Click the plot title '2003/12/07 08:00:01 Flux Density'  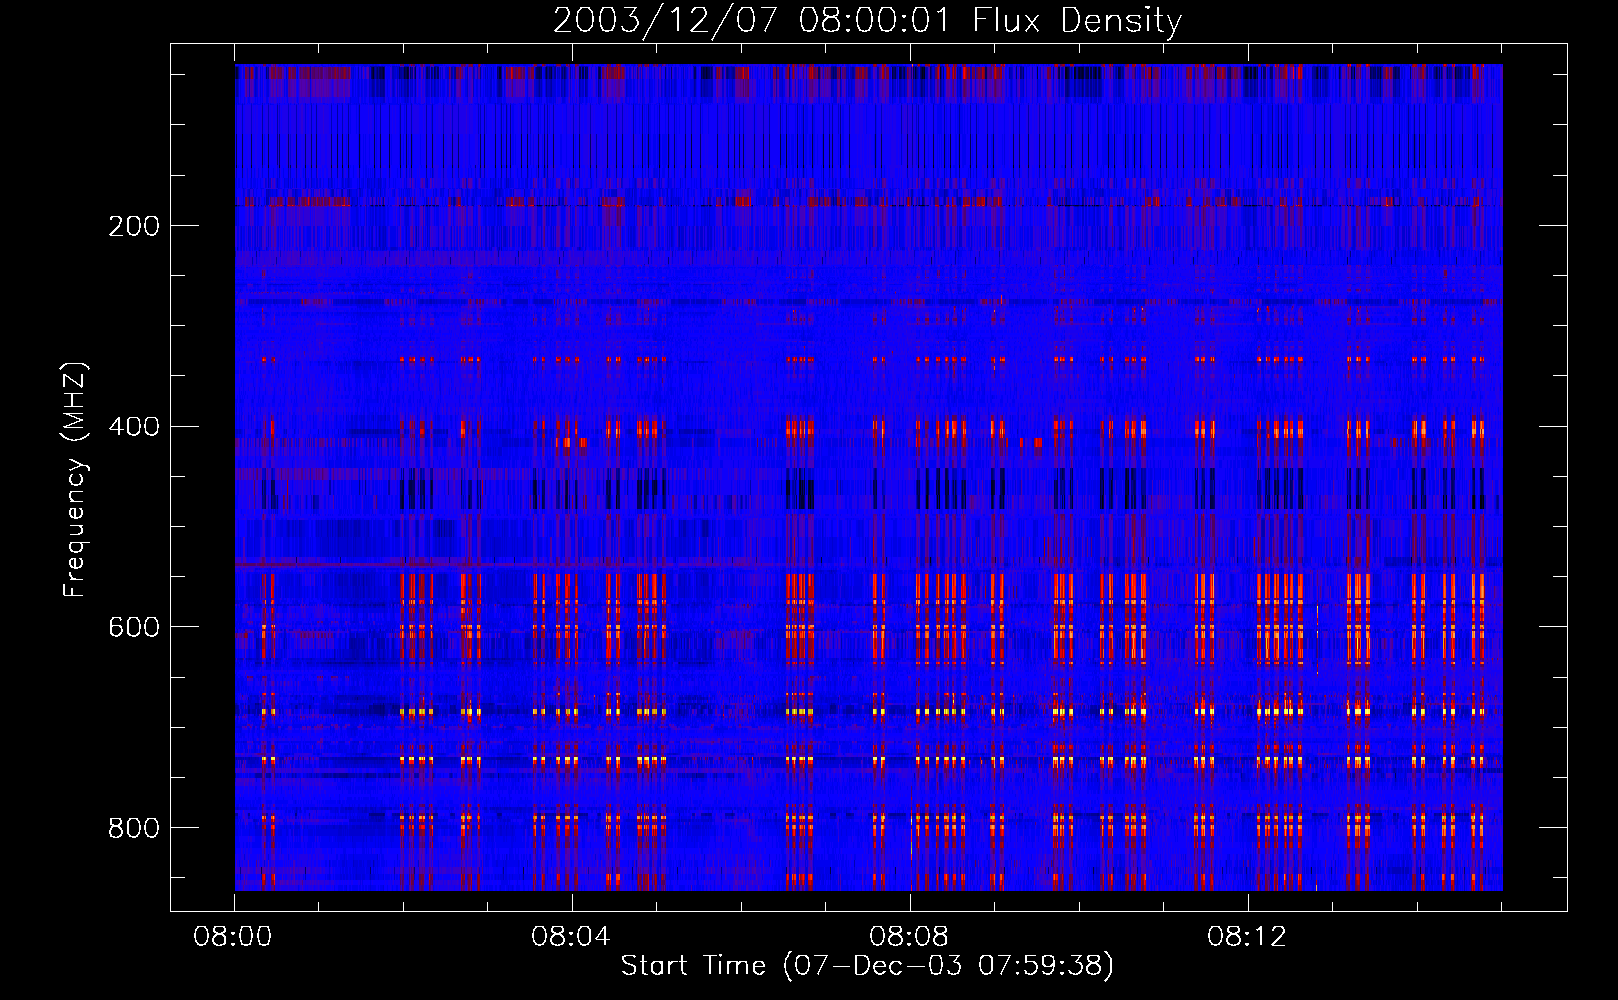coord(868,20)
